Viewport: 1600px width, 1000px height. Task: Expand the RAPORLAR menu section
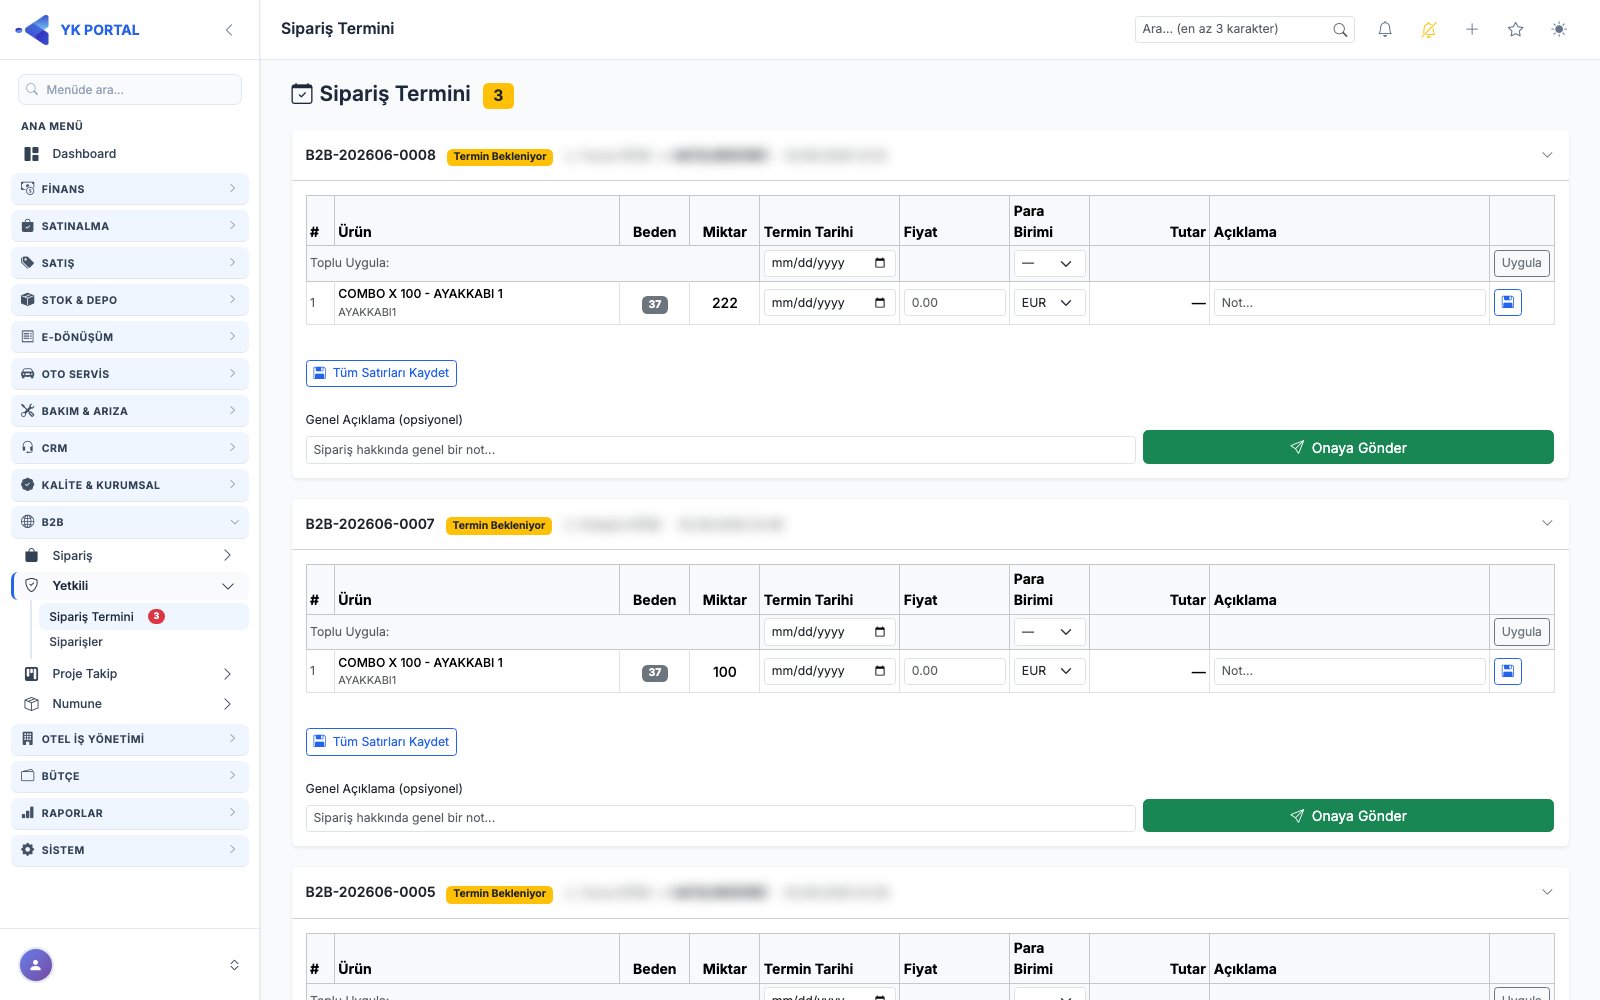tap(130, 813)
